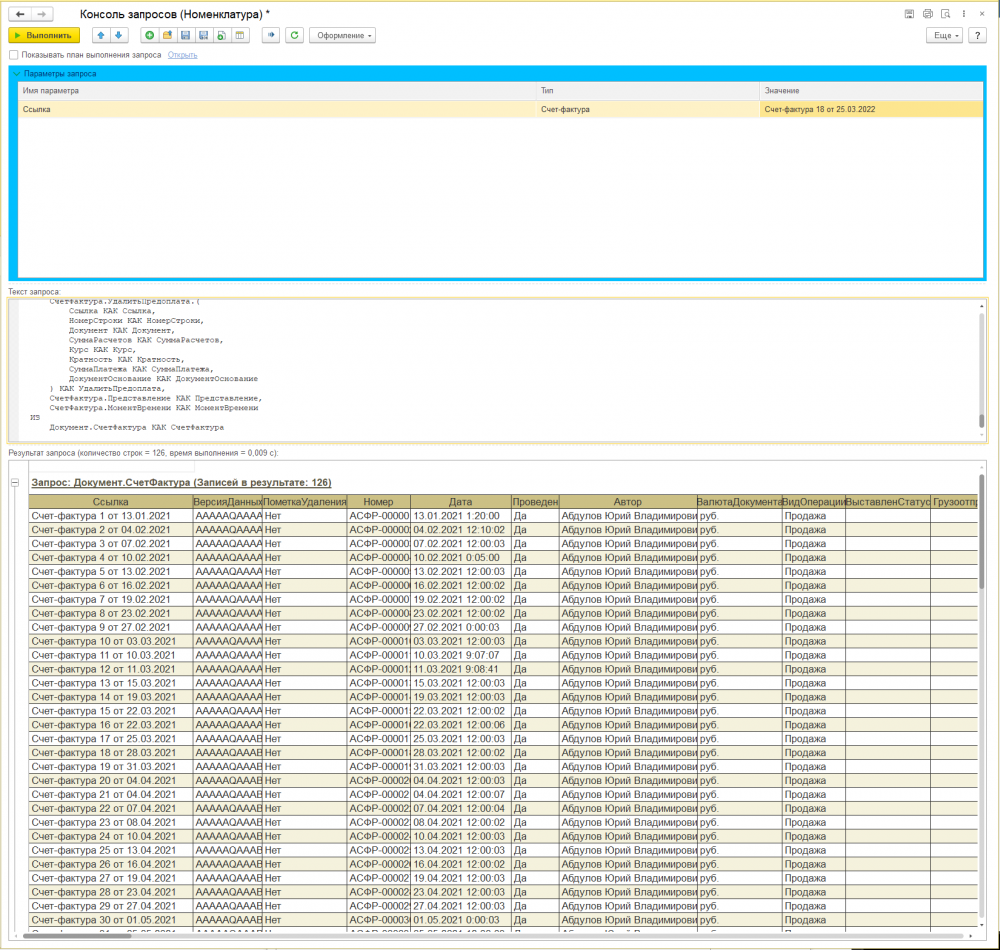Screen dimensions: 1000x950
Task: Refresh with the green circular arrow icon
Action: (x=294, y=35)
